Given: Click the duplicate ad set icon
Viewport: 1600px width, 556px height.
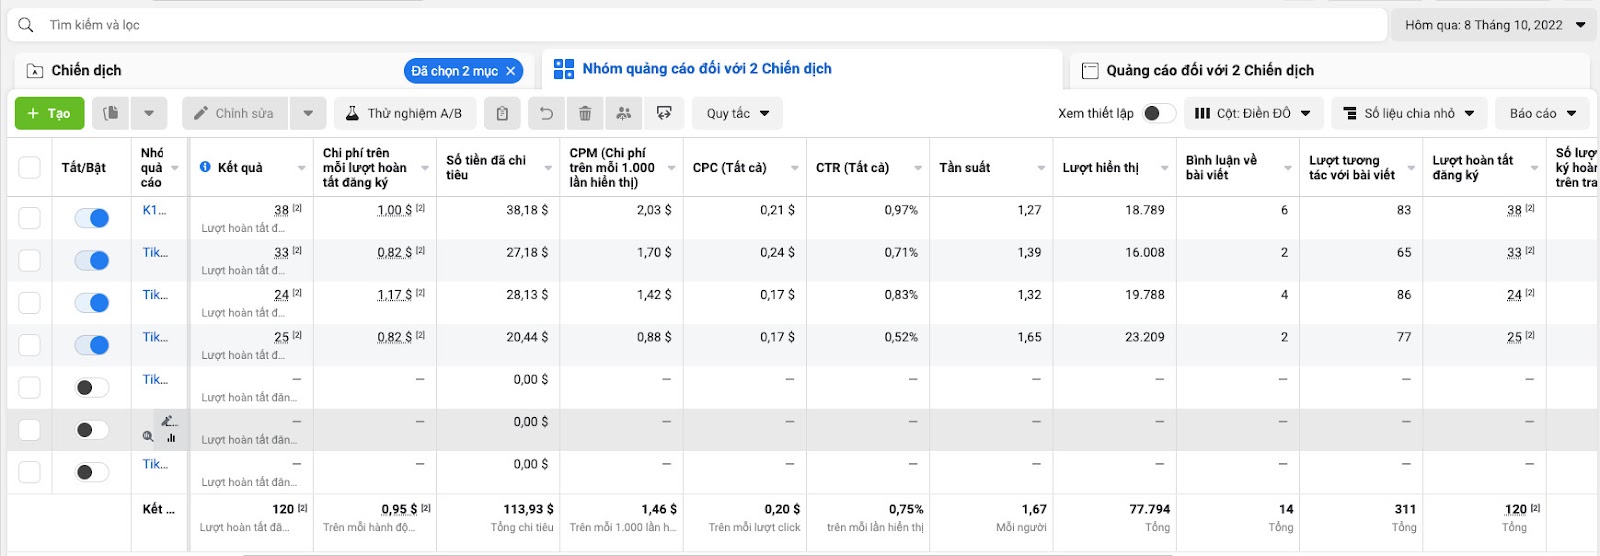Looking at the screenshot, I should (111, 114).
